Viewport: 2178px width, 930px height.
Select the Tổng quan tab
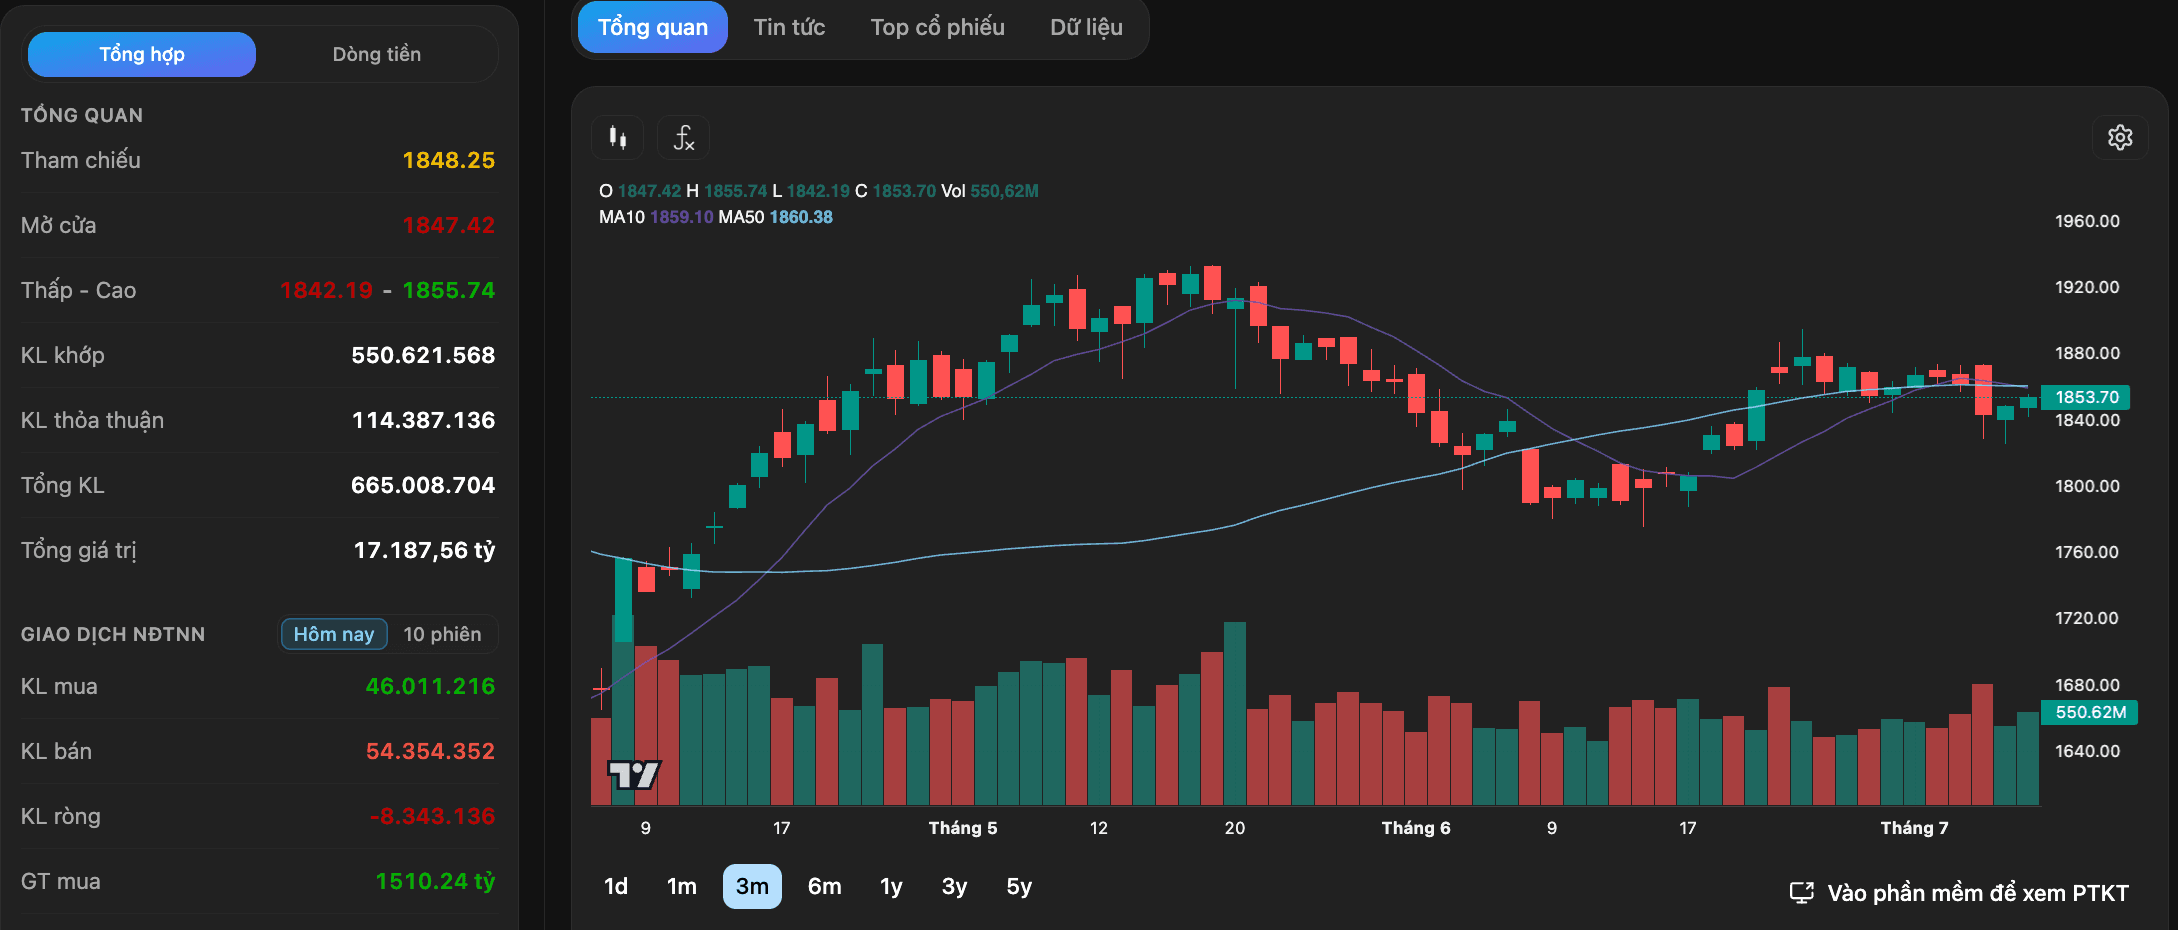652,27
